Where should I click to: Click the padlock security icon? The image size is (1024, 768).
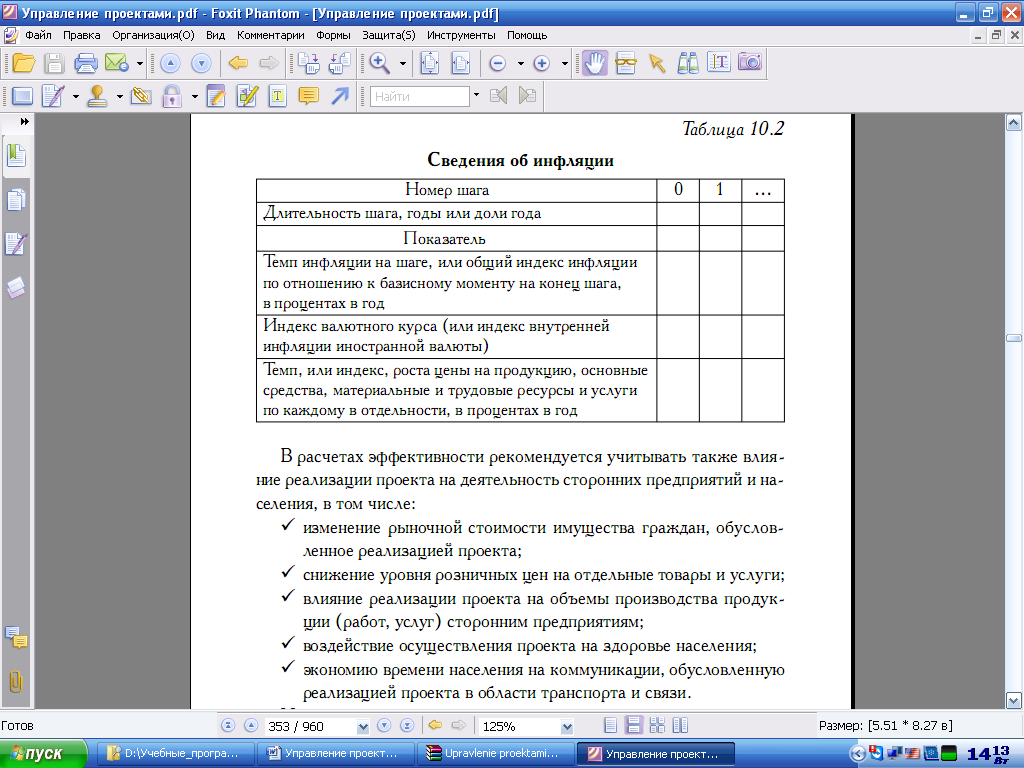click(172, 97)
